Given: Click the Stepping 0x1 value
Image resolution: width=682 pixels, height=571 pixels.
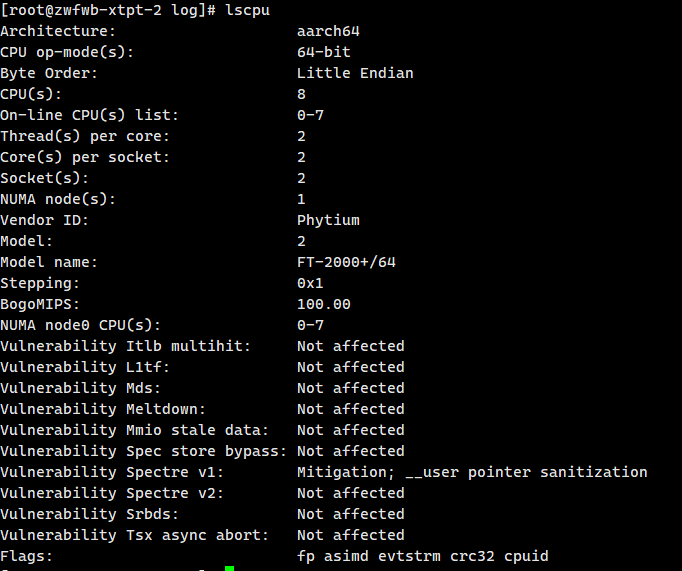Looking at the screenshot, I should pos(310,284).
